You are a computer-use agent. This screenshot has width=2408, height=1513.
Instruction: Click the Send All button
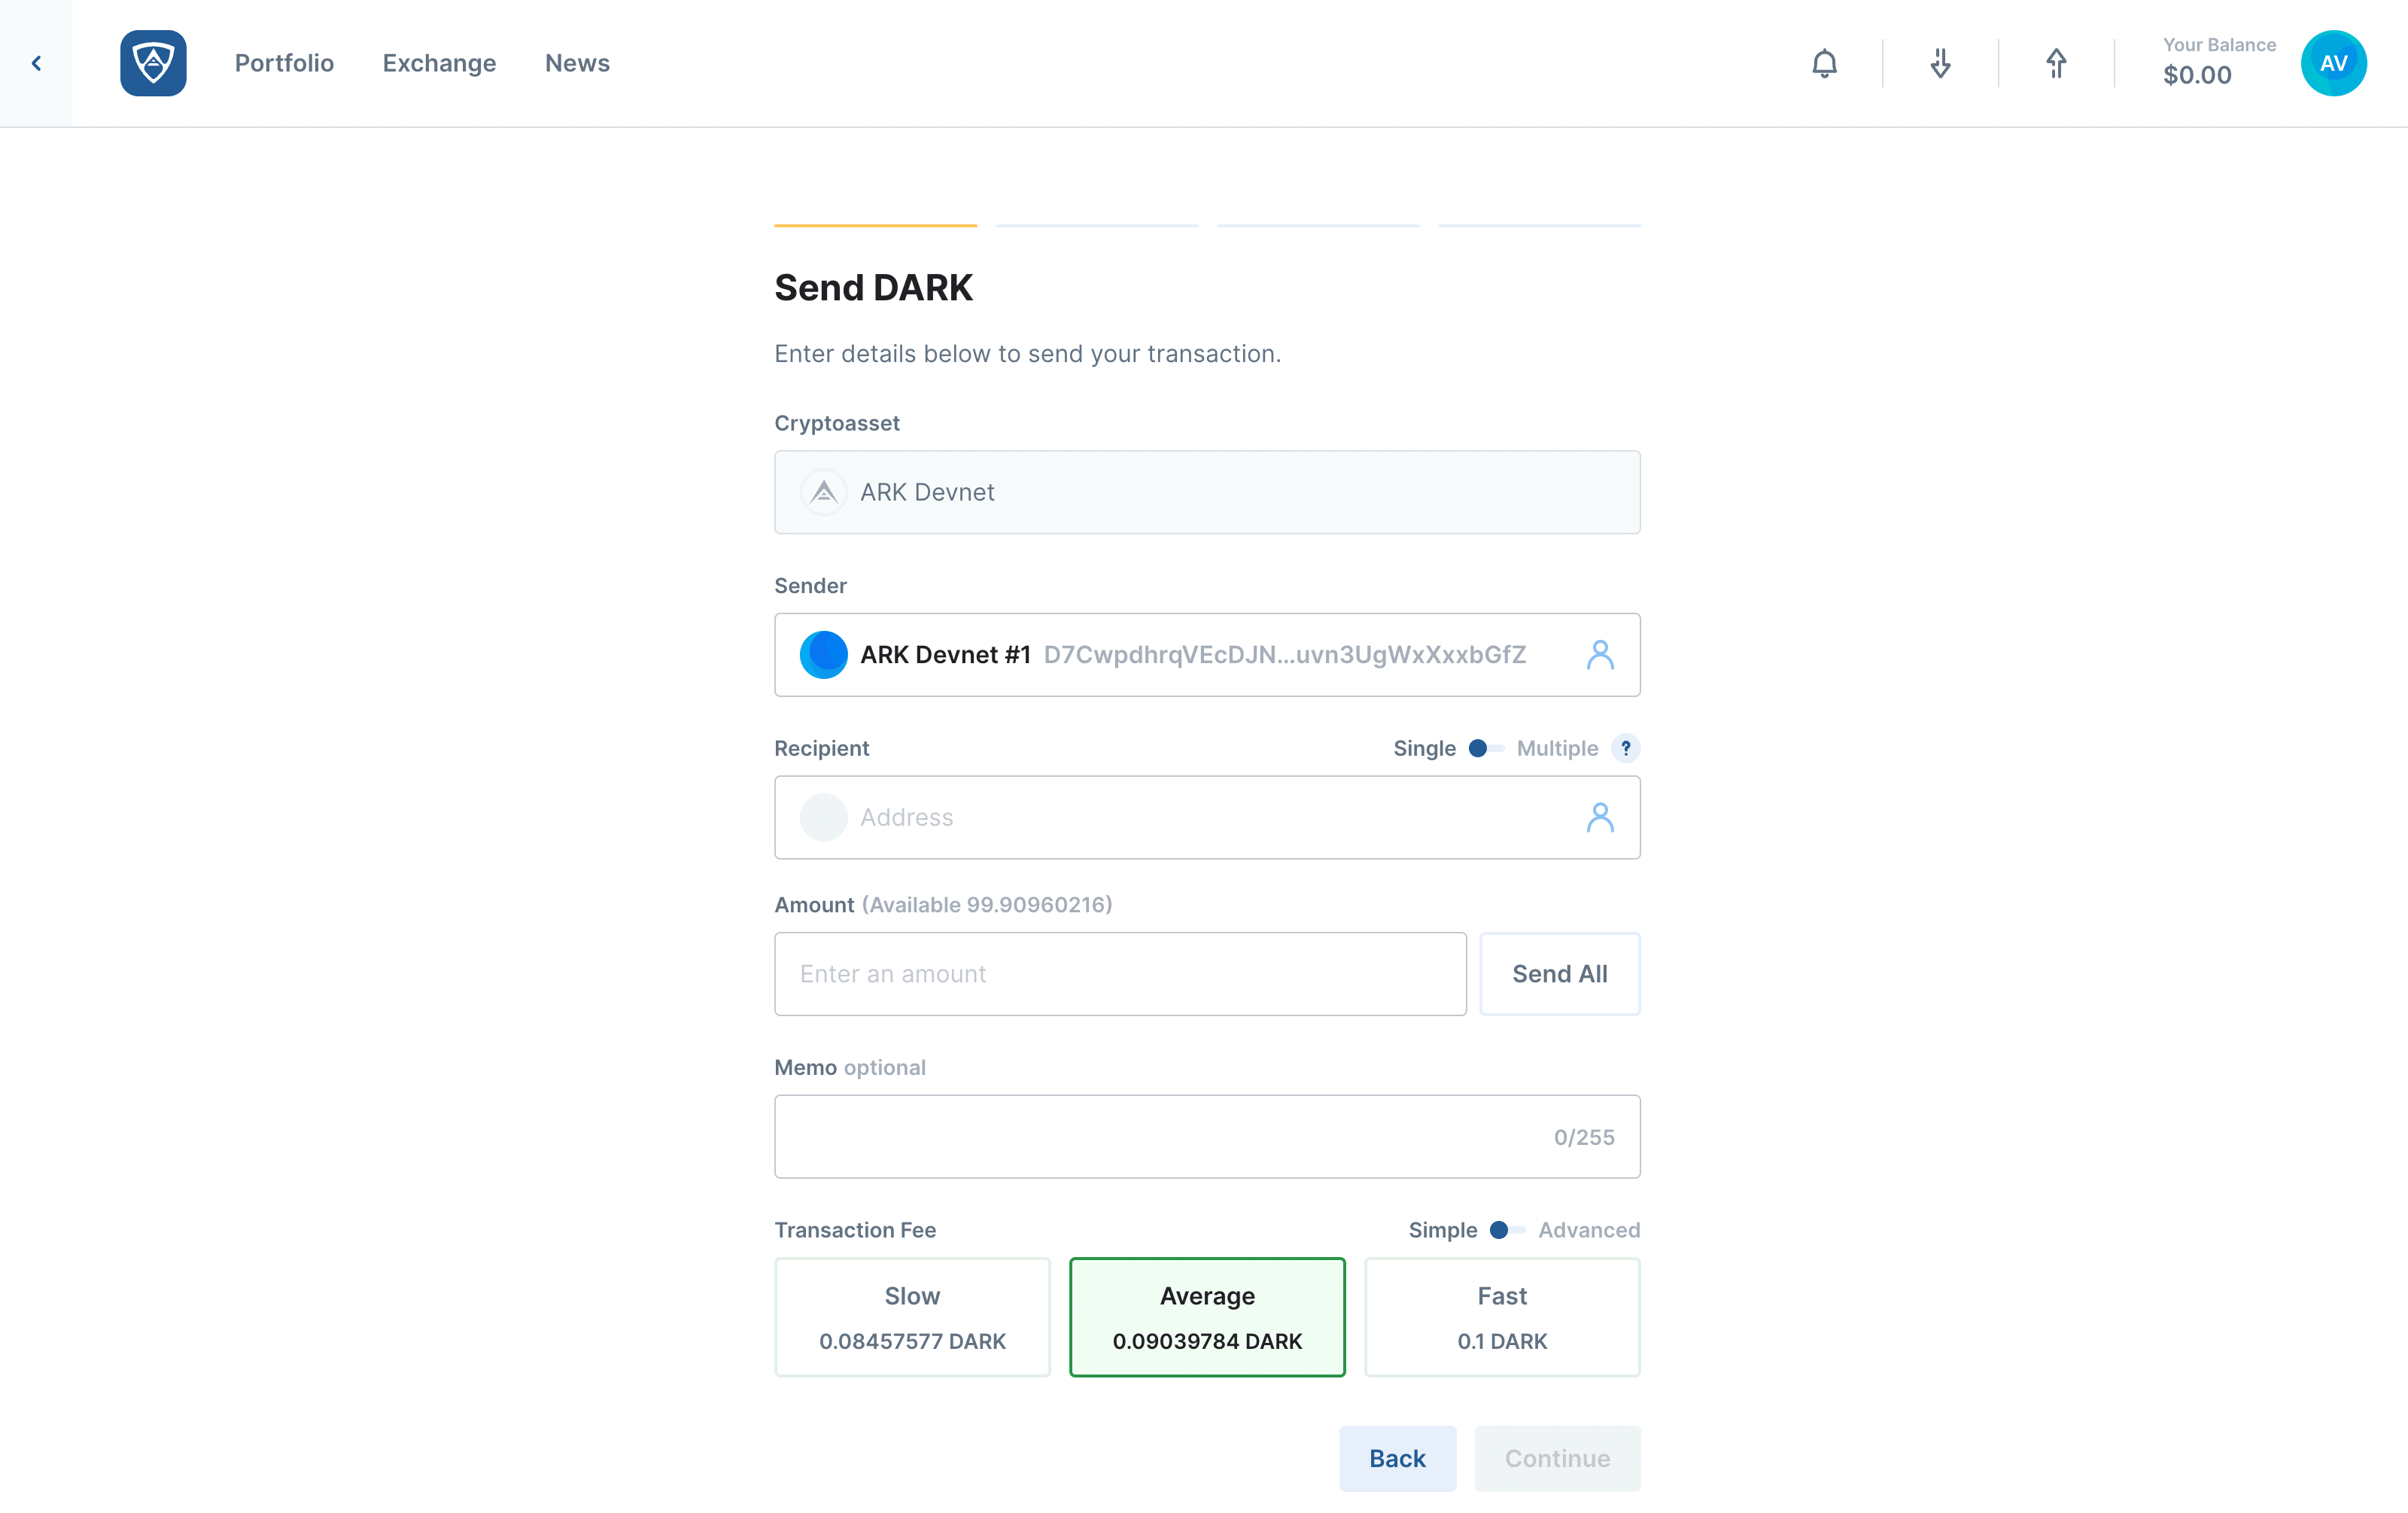pyautogui.click(x=1559, y=974)
